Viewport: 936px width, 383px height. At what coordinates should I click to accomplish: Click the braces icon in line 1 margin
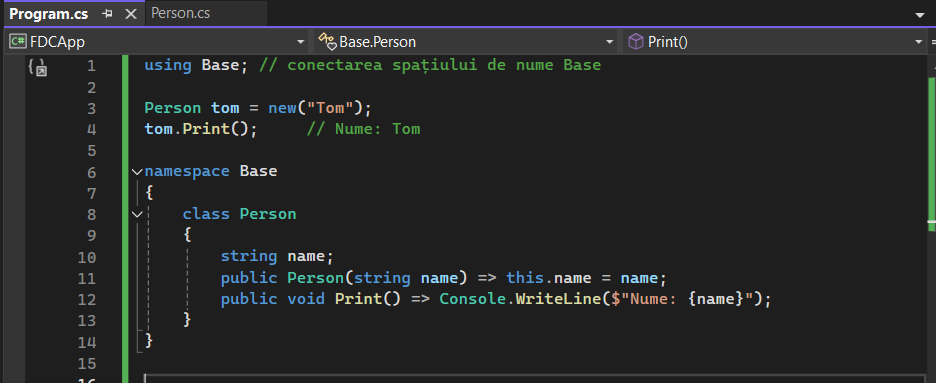click(37, 66)
